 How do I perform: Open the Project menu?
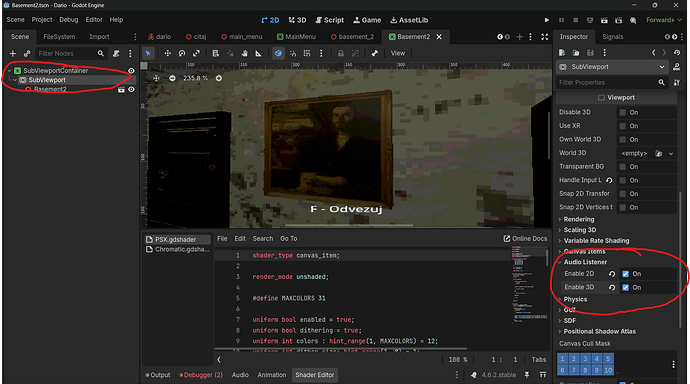coord(42,20)
